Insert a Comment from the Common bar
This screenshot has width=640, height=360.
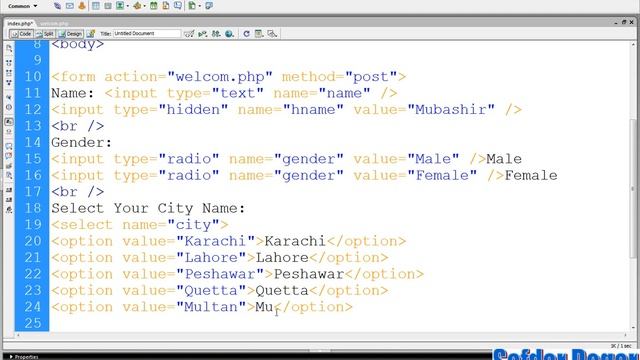coord(178,6)
